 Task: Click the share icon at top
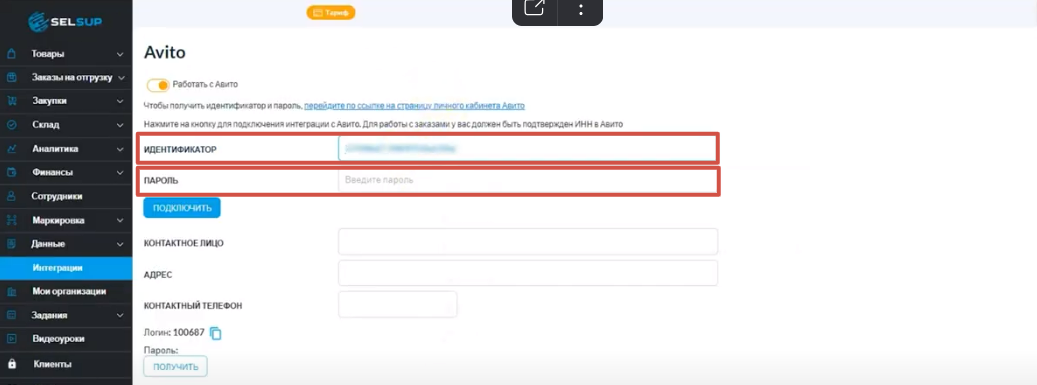click(534, 9)
